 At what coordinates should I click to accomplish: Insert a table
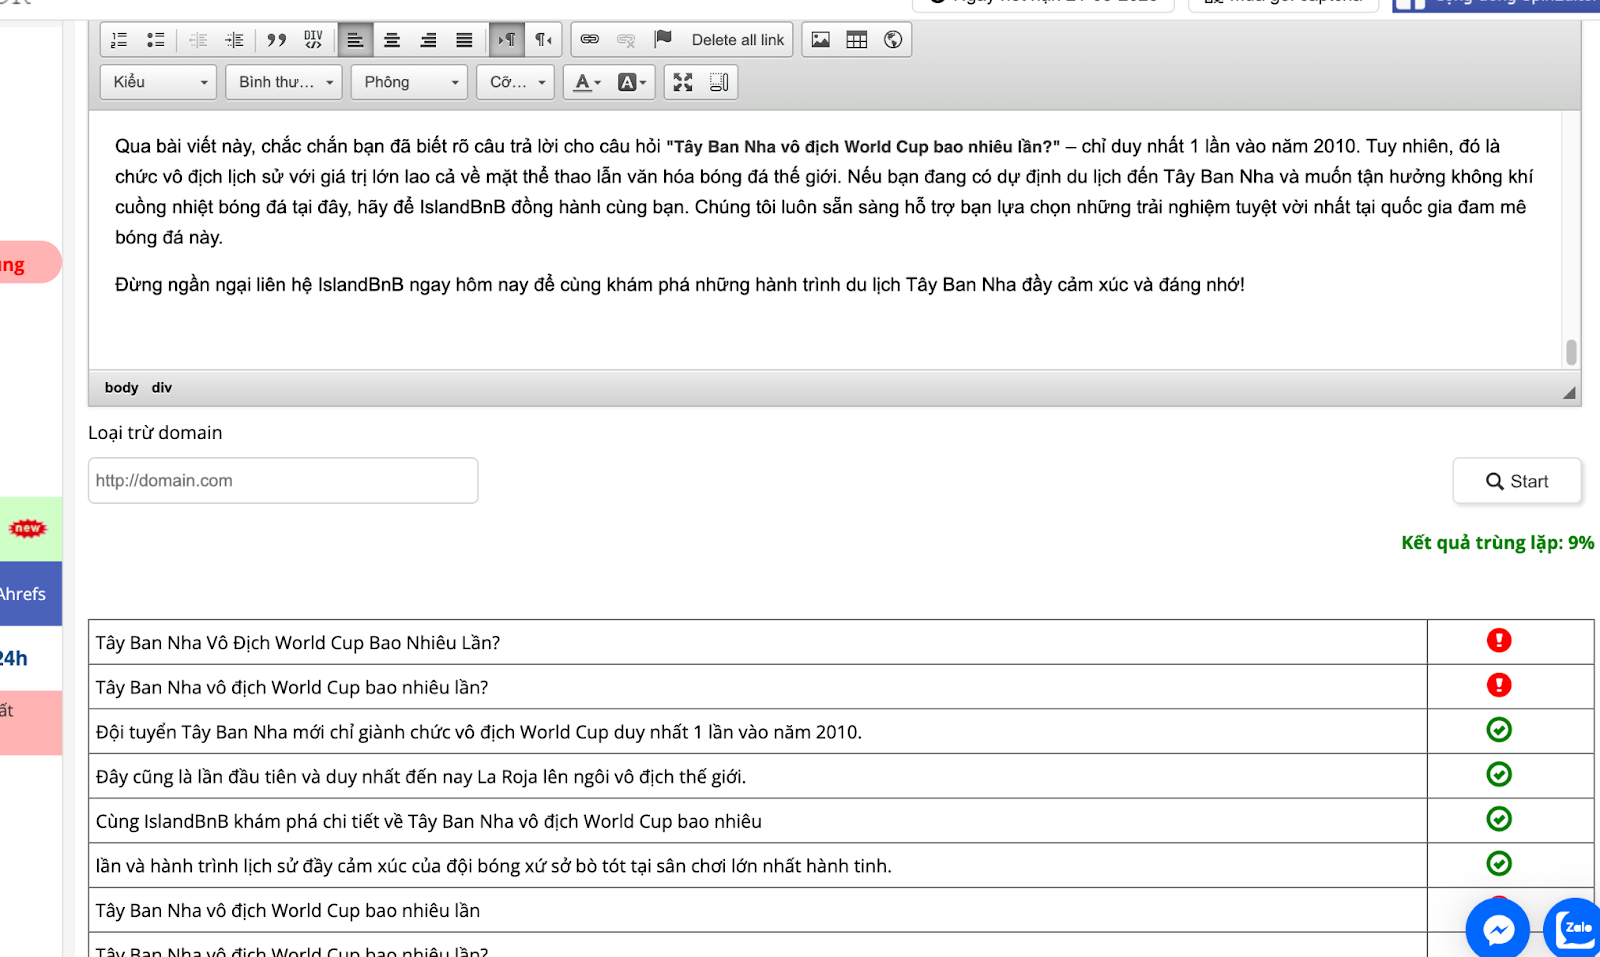(x=857, y=40)
